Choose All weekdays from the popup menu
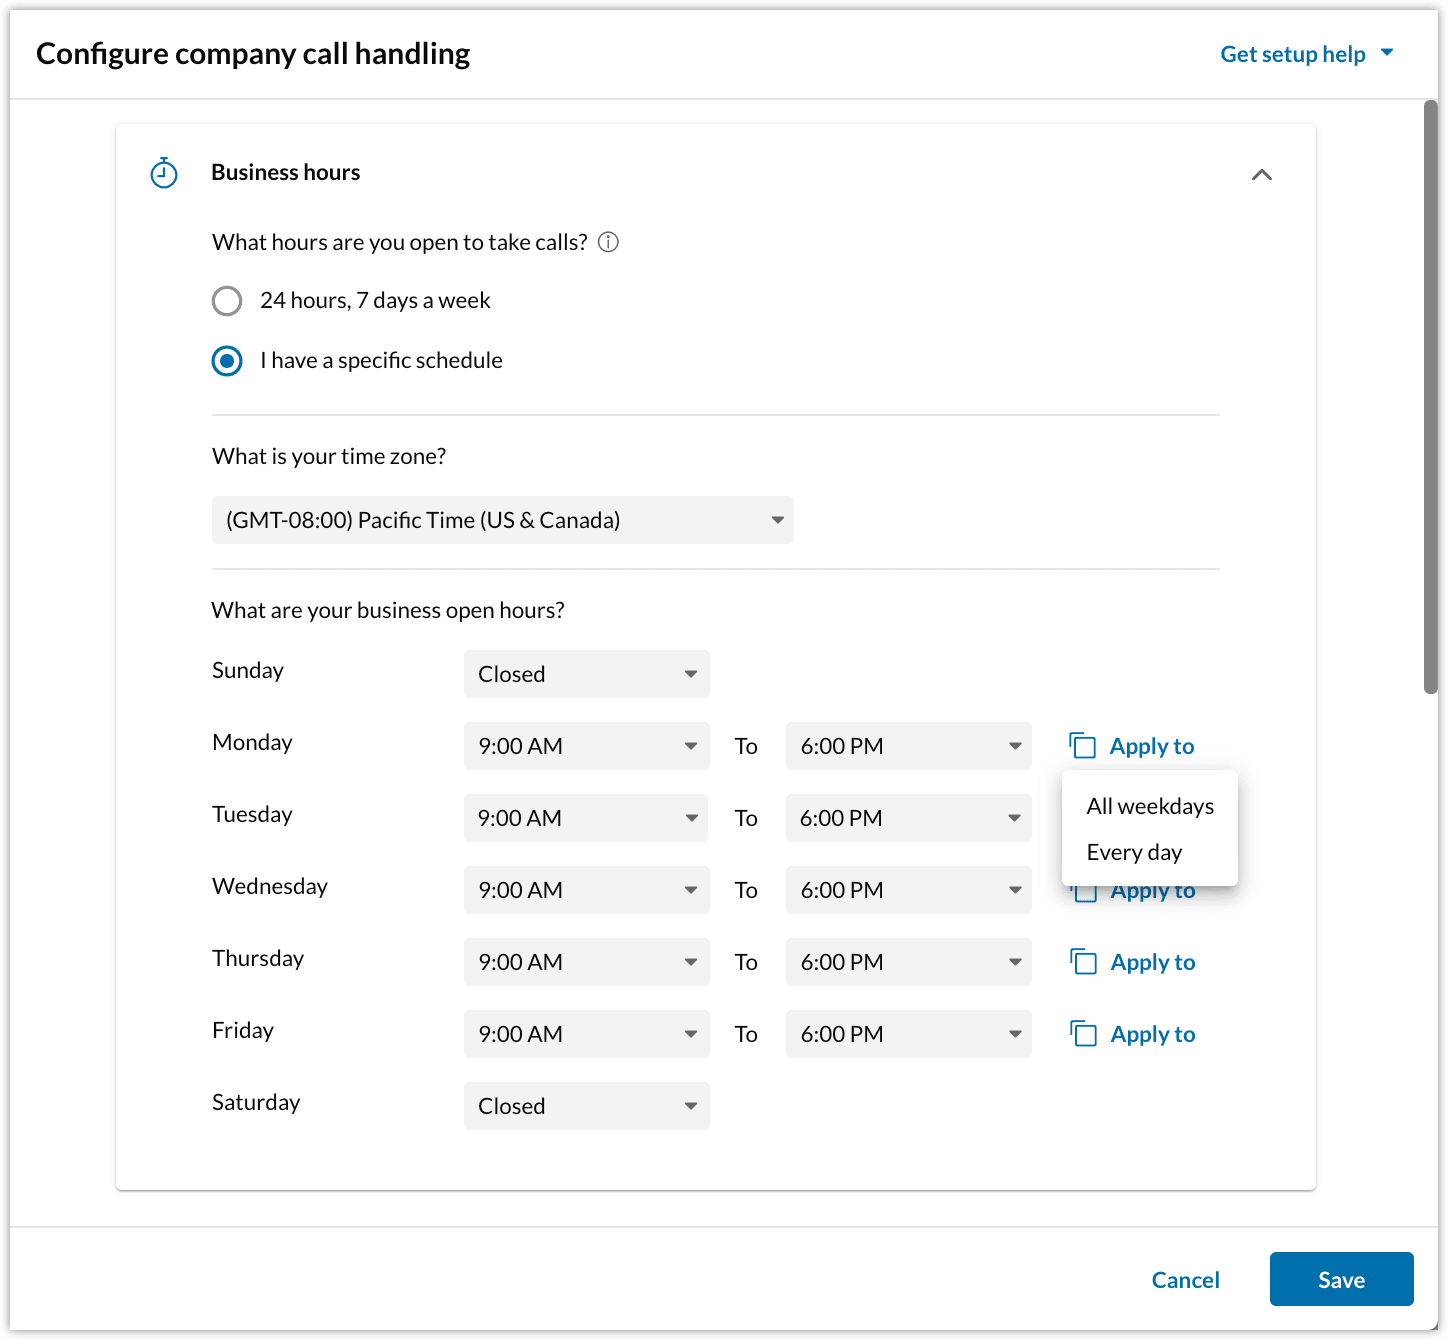The width and height of the screenshot is (1448, 1340). tap(1150, 806)
